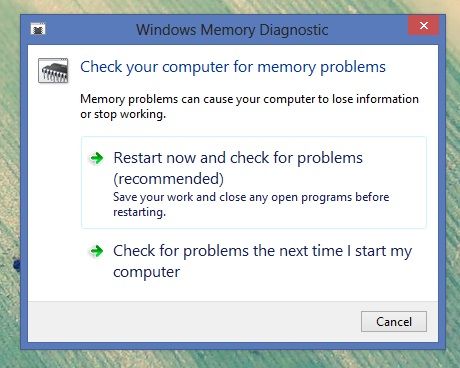This screenshot has width=460, height=368.
Task: Click the Cancel button
Action: point(394,321)
